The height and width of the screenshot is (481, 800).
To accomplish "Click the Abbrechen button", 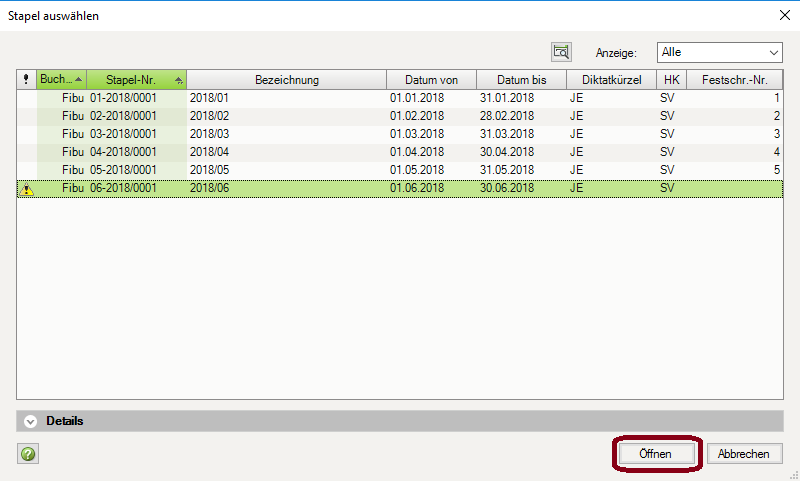I will click(744, 454).
